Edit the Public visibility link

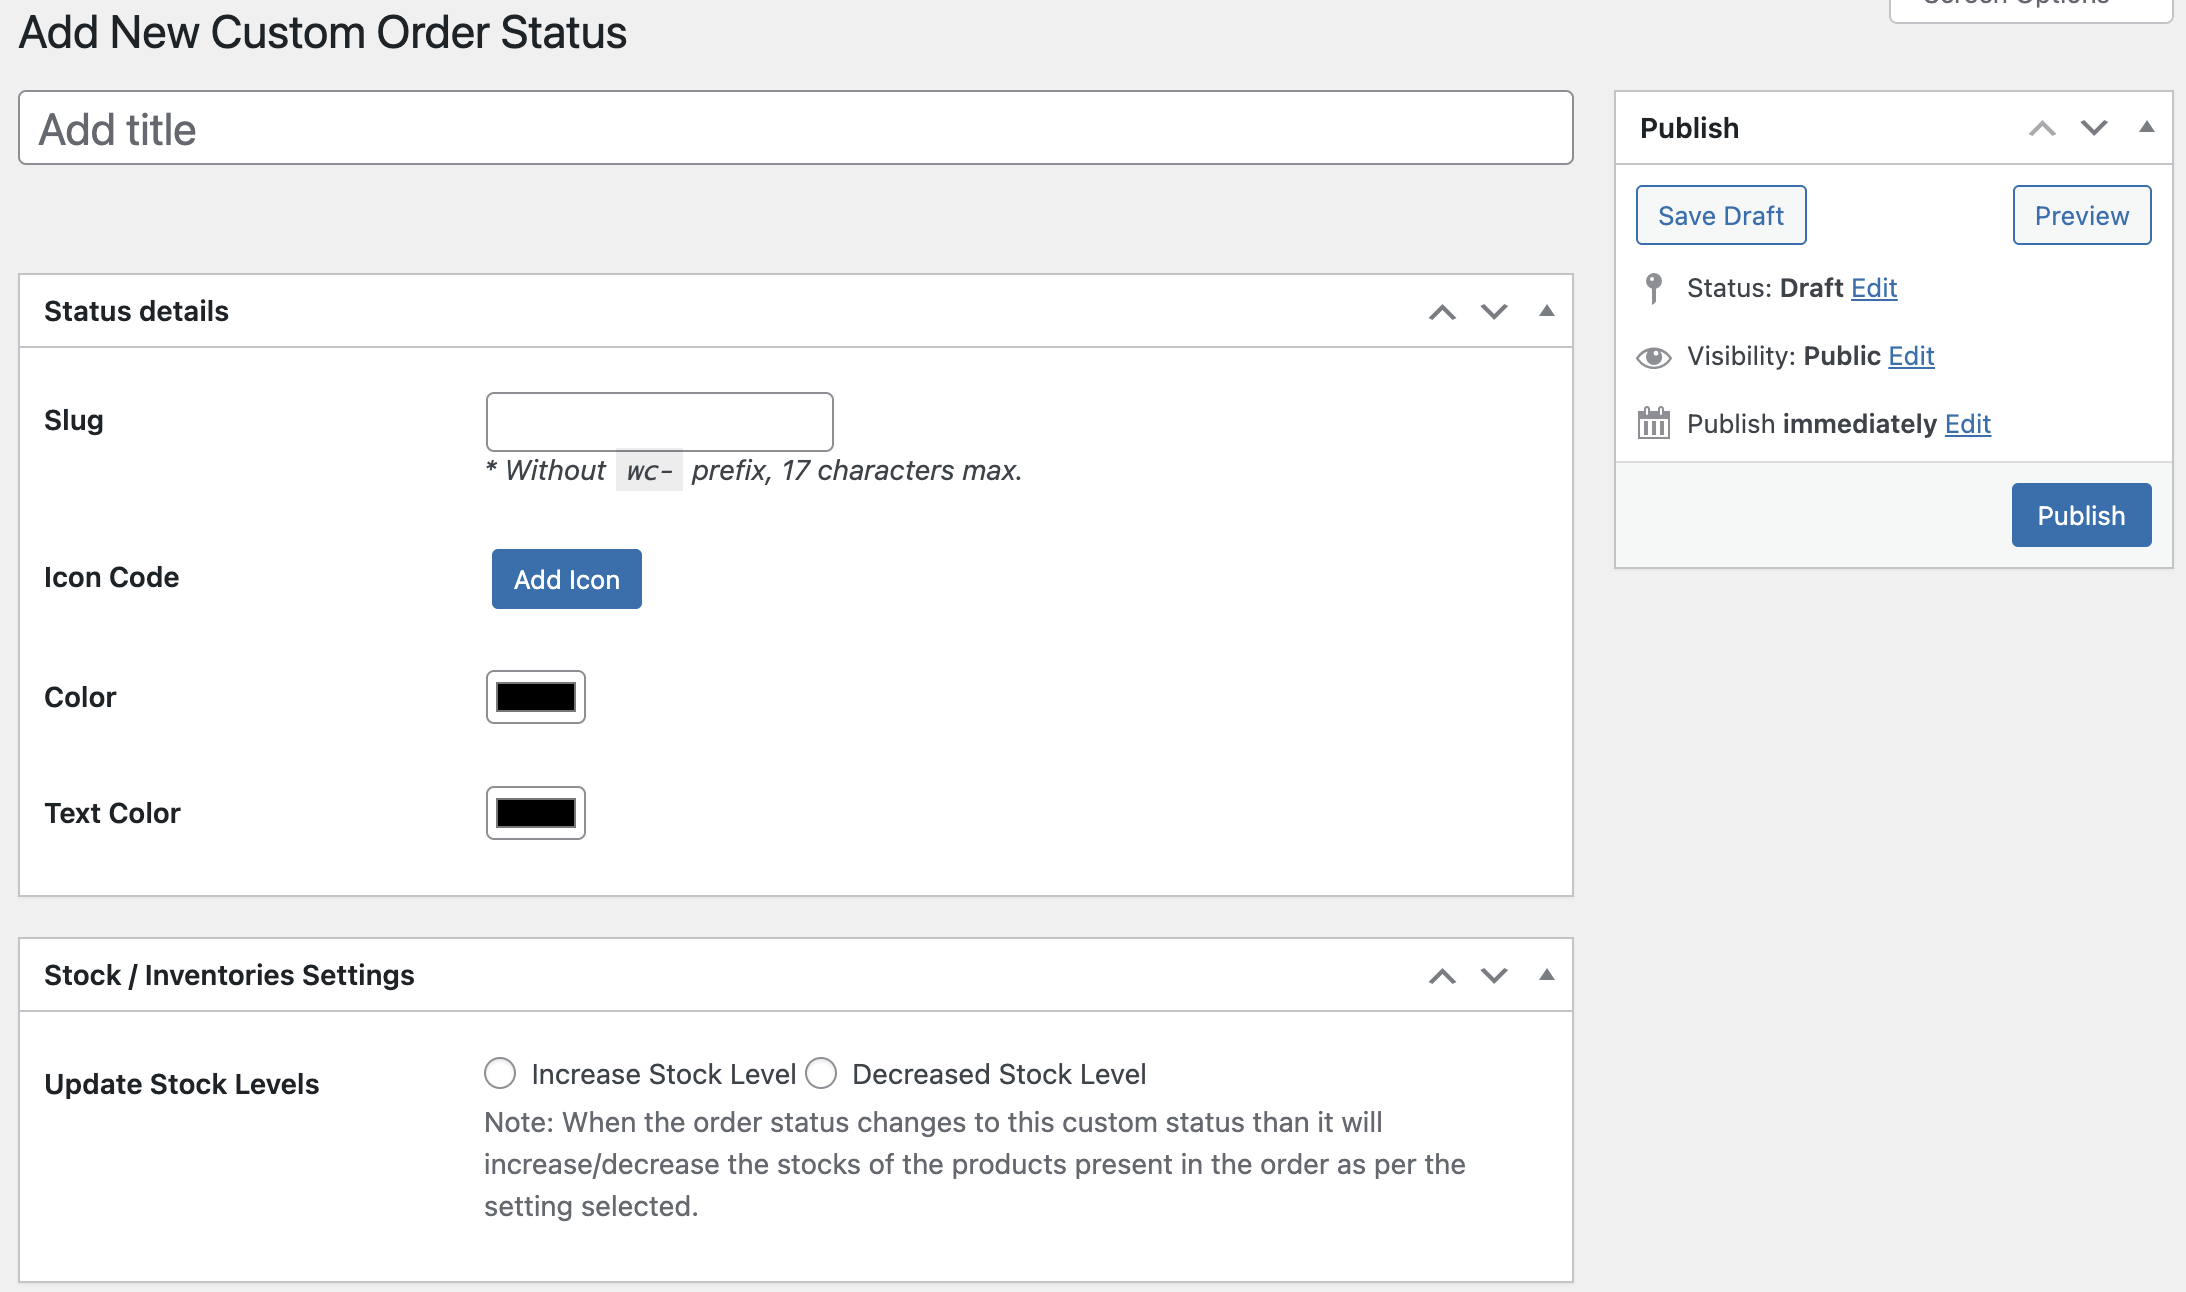click(x=1911, y=356)
